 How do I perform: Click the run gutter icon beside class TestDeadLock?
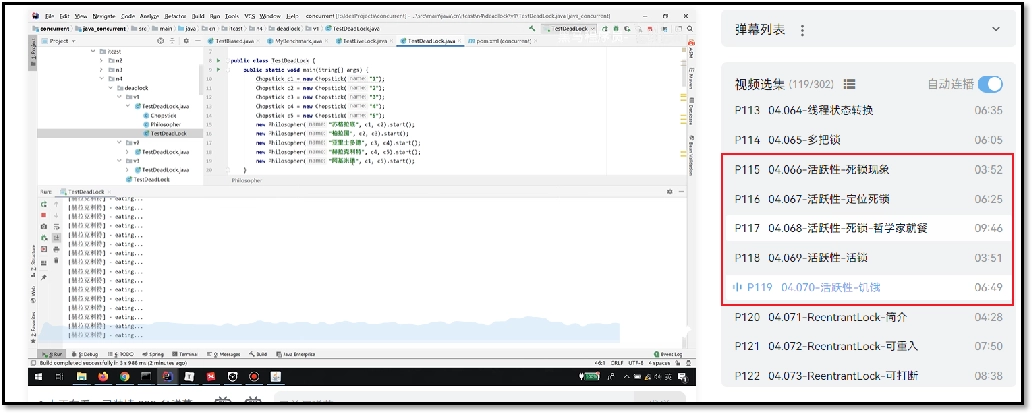tap(217, 60)
